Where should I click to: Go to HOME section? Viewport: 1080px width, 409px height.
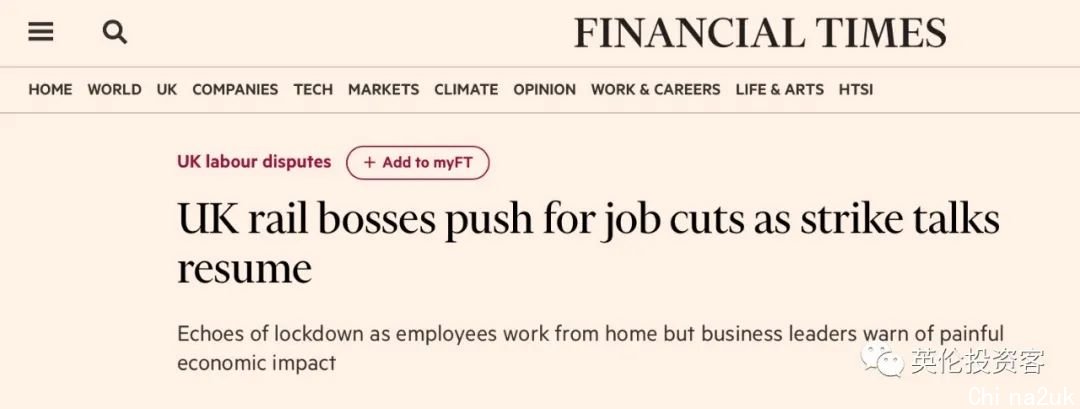tap(50, 90)
